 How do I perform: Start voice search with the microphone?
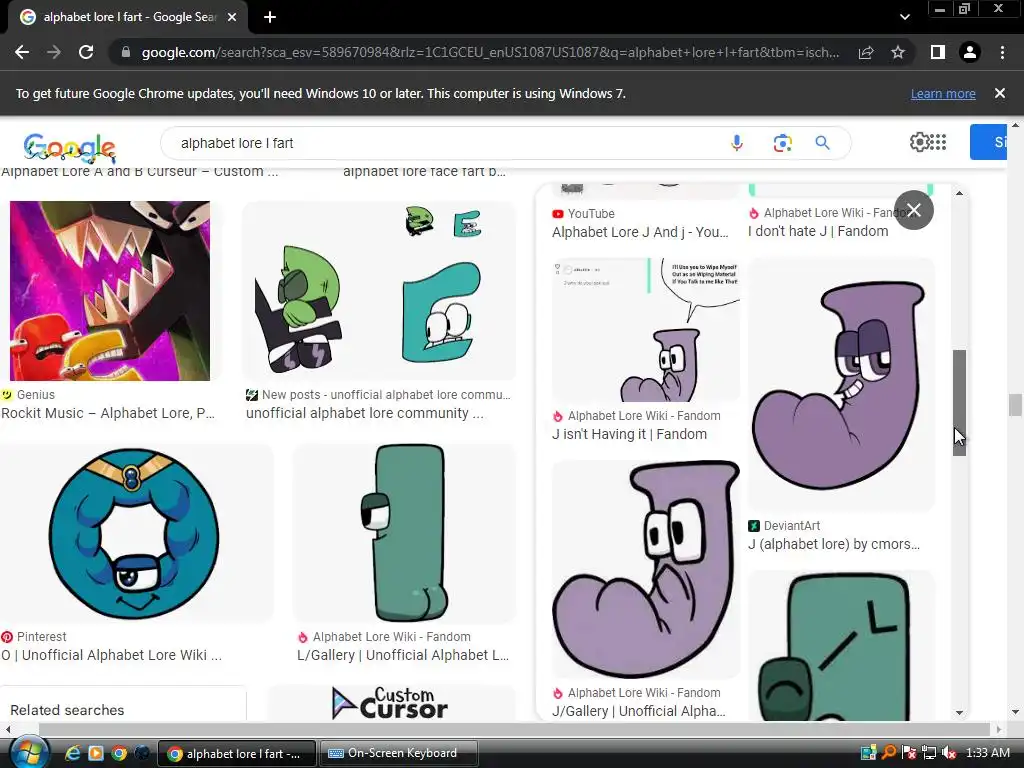(x=737, y=143)
